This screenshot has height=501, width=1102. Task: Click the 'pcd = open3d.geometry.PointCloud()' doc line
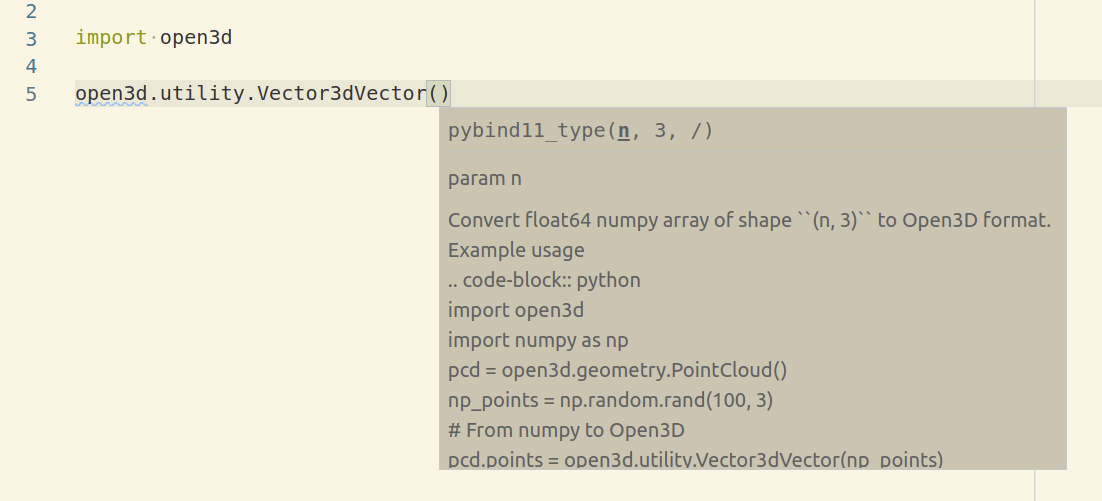(618, 370)
